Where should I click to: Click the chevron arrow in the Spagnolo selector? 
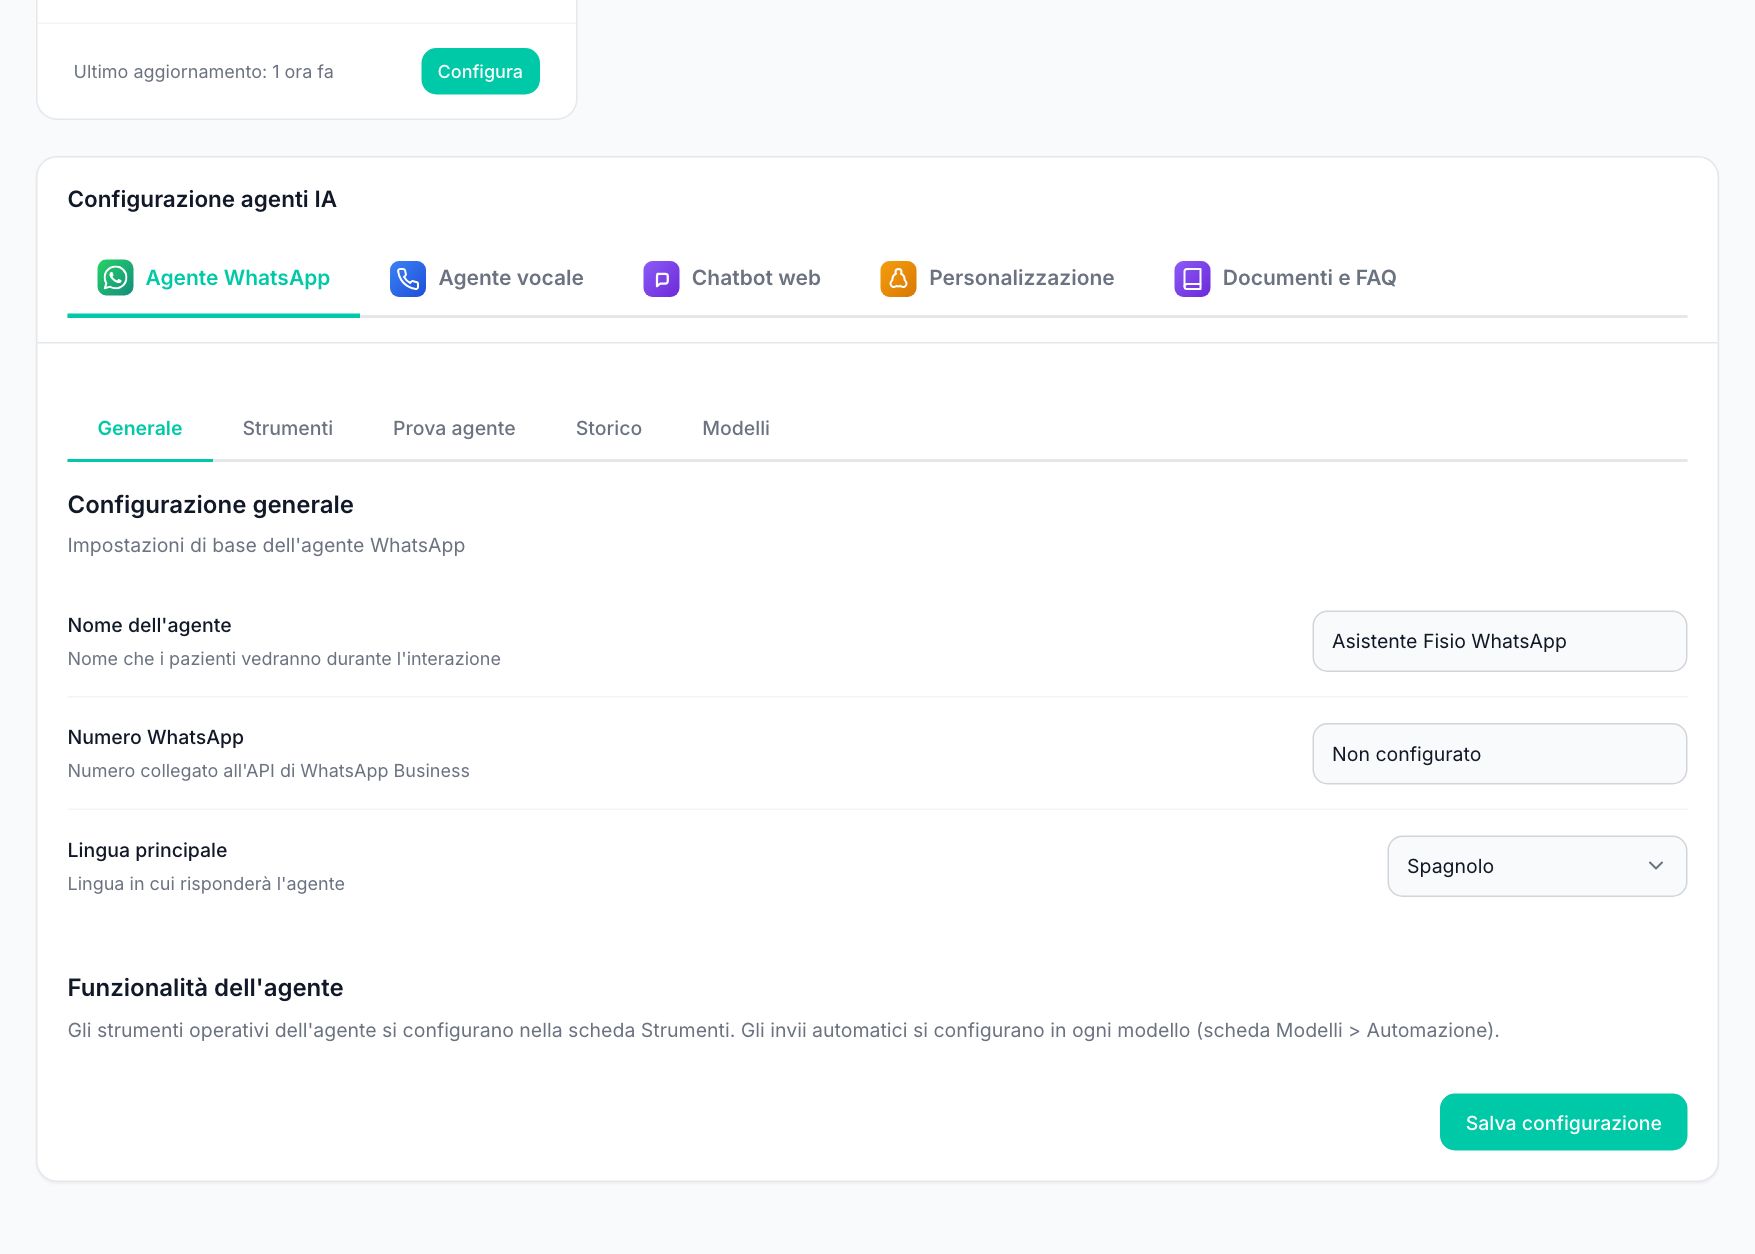click(1656, 866)
